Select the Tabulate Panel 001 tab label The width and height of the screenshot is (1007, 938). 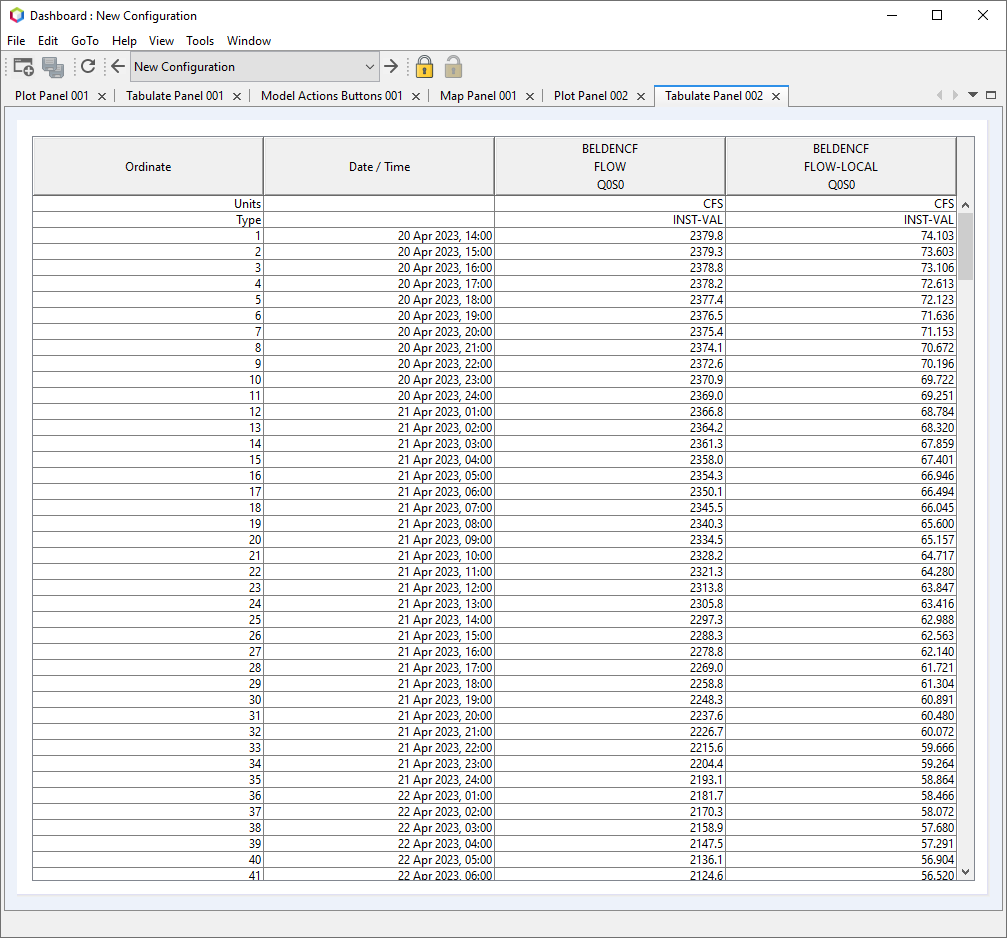click(175, 95)
